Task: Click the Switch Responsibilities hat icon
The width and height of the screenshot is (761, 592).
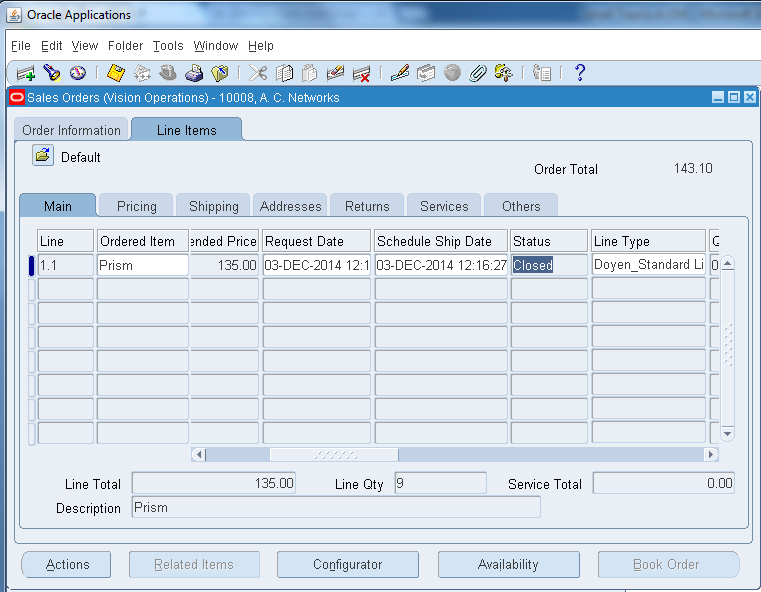Action: (x=168, y=73)
